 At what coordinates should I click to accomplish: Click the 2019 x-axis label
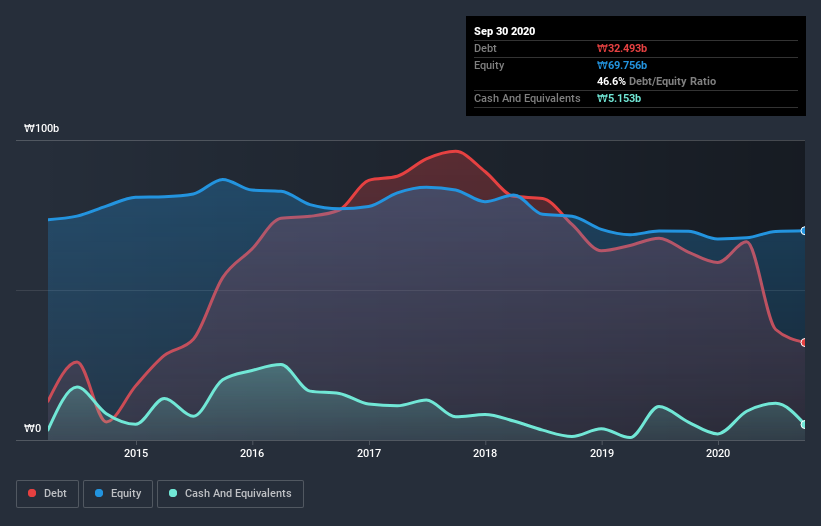[x=602, y=453]
